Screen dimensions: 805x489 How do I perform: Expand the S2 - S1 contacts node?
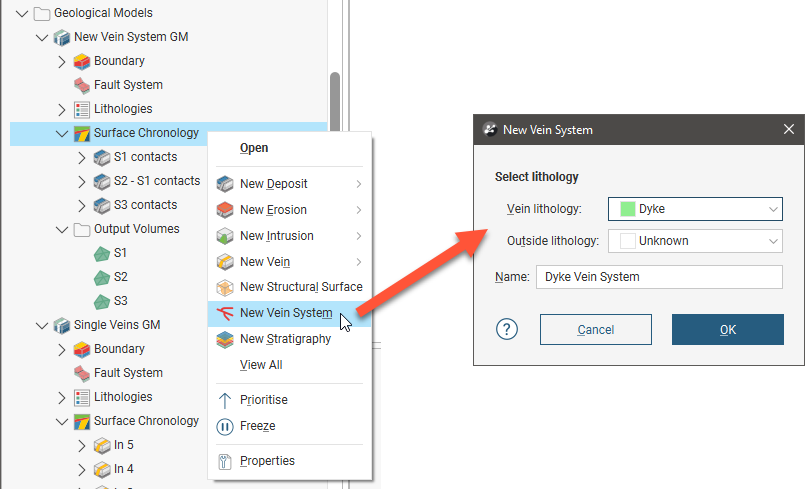82,182
